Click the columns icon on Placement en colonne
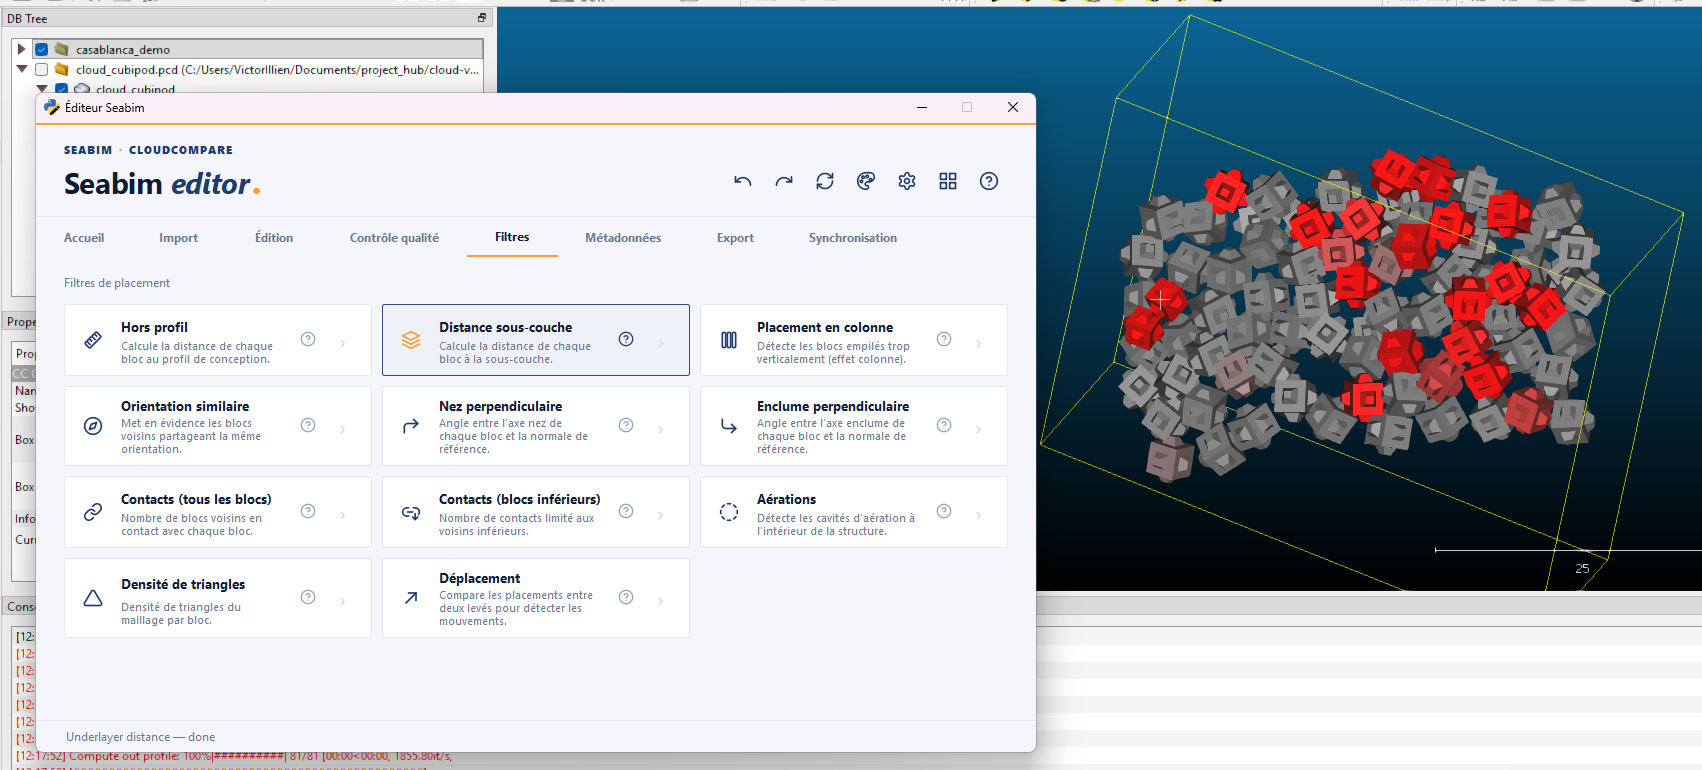This screenshot has height=770, width=1702. point(729,340)
